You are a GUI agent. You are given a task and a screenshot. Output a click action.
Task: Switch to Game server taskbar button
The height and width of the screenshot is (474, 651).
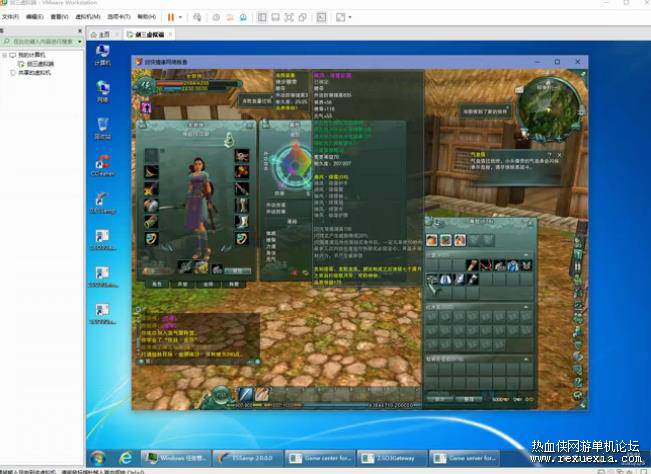coord(465,458)
